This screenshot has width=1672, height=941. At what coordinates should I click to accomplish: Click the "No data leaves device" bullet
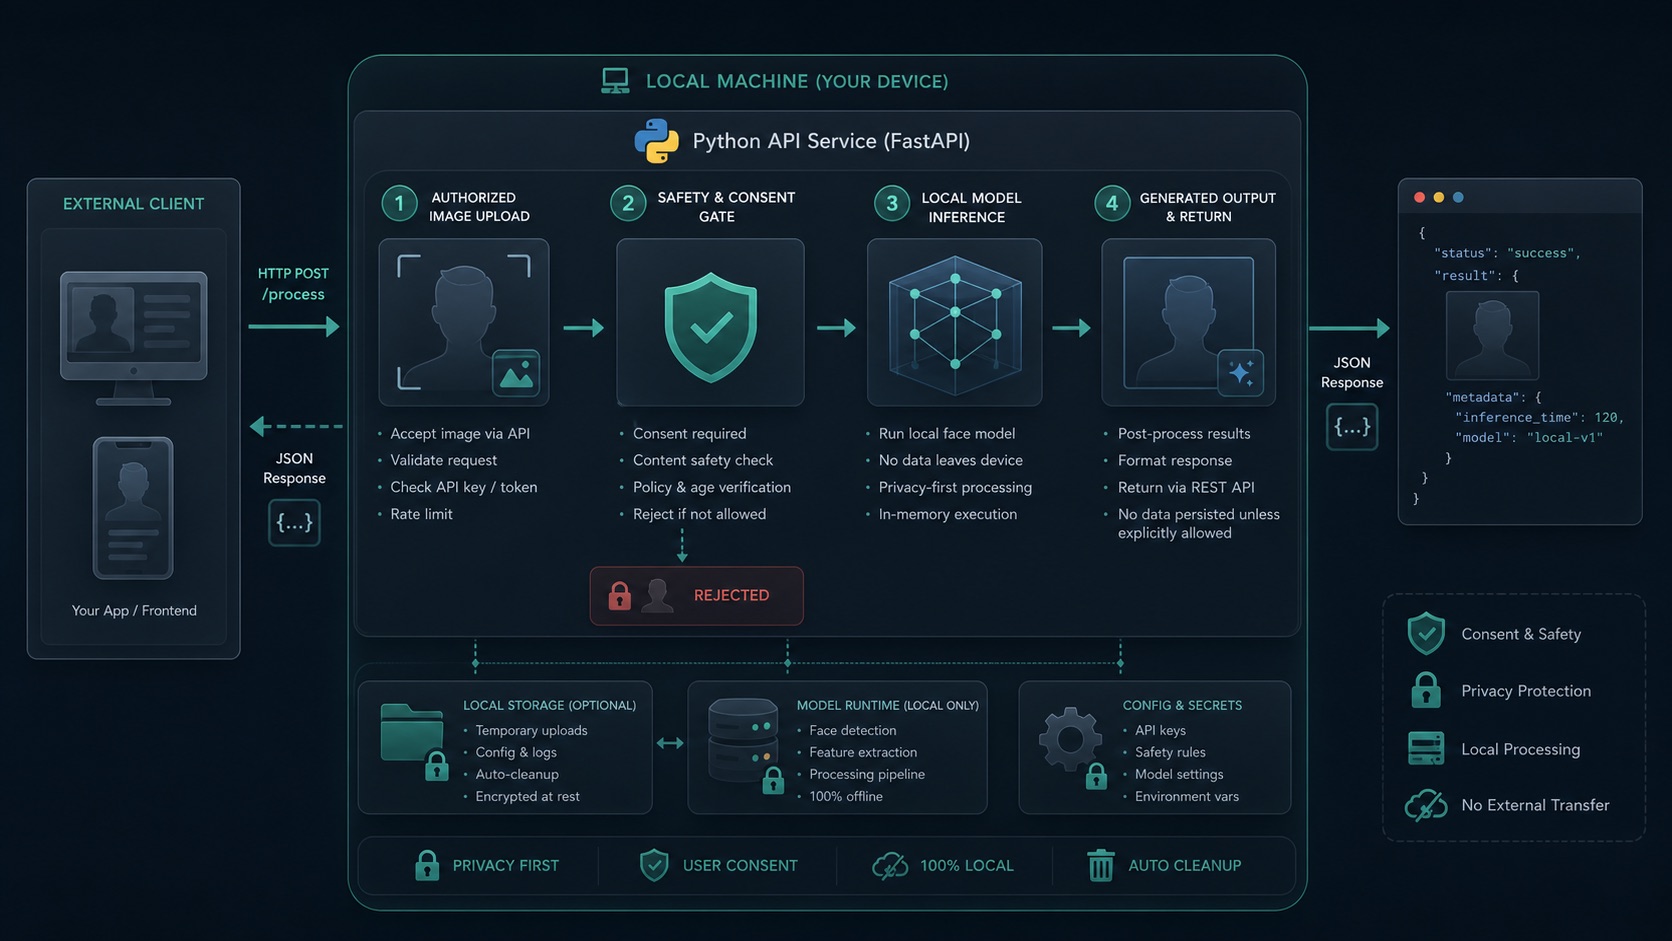950,461
